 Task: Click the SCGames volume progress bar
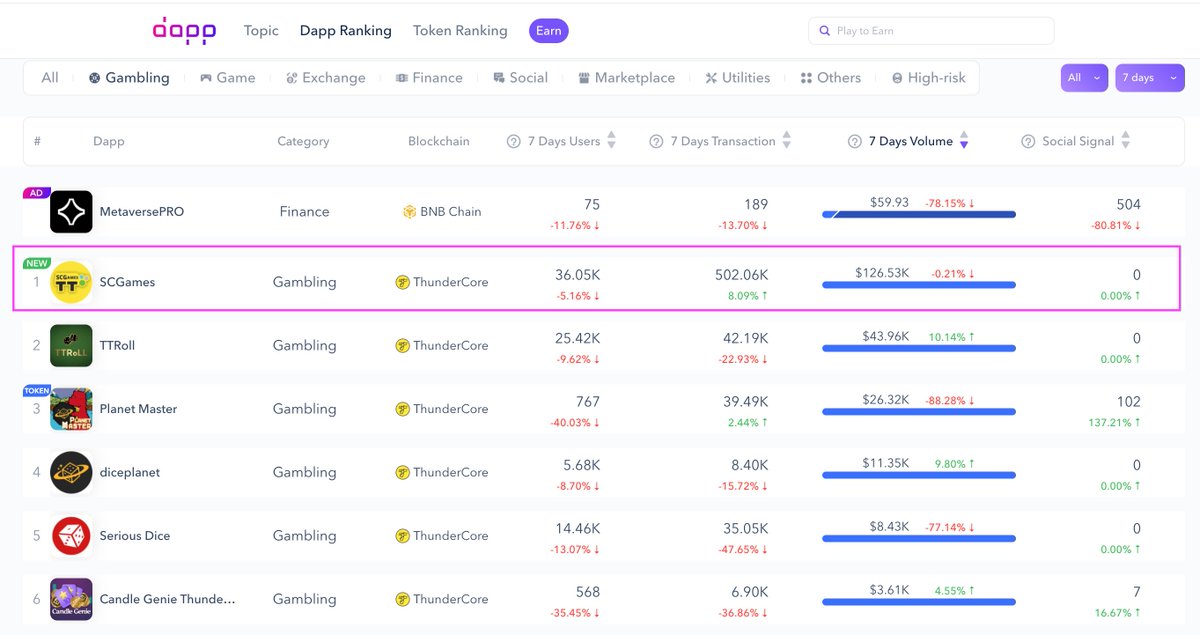(919, 285)
